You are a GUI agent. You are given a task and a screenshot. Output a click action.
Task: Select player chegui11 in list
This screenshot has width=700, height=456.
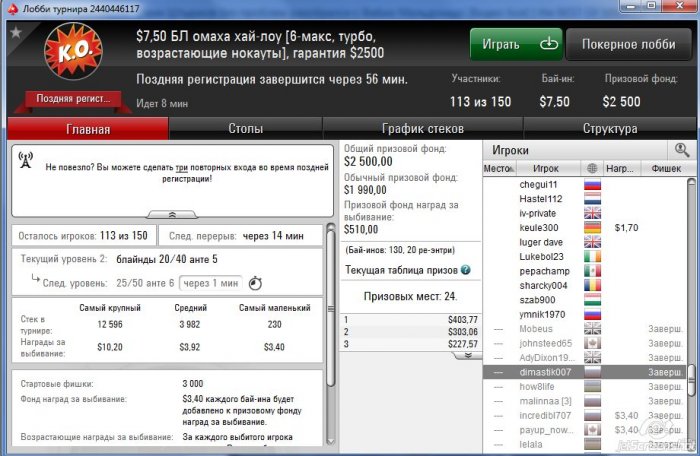(585, 184)
